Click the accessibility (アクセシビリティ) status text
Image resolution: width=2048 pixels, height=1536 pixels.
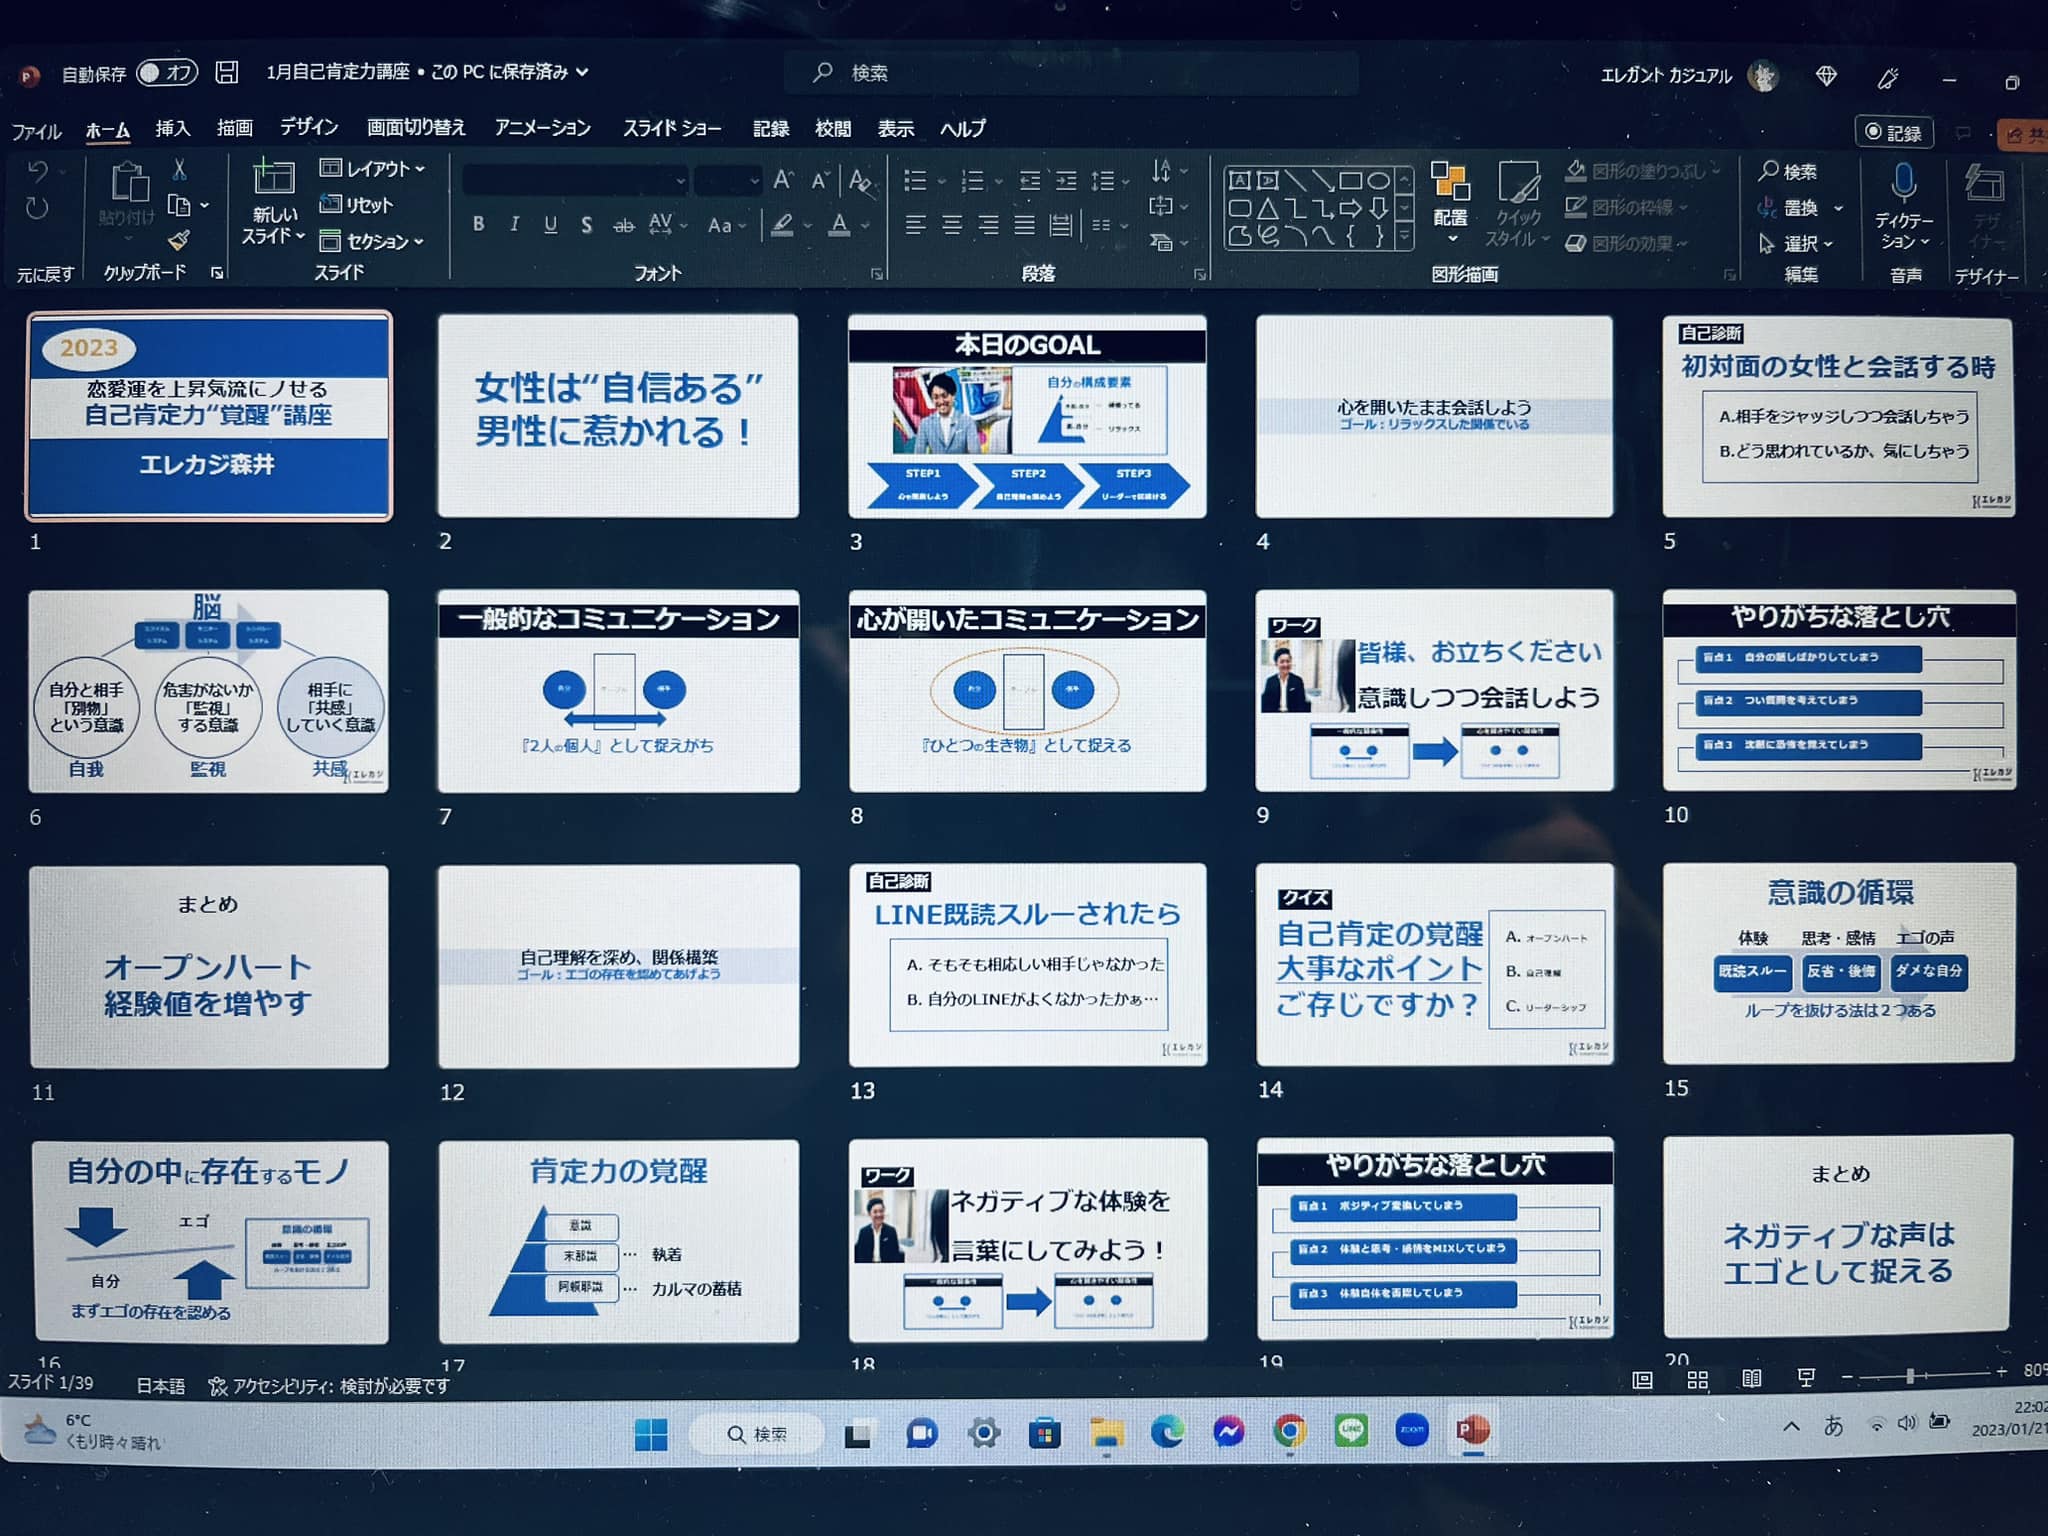(x=329, y=1386)
